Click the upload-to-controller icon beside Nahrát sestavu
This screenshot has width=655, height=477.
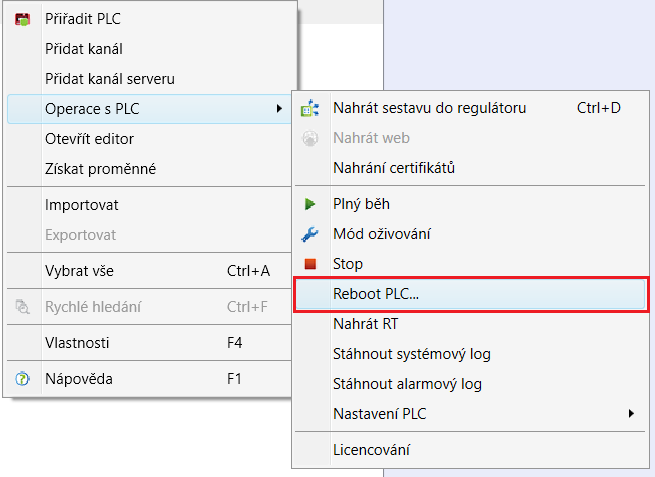(x=310, y=108)
